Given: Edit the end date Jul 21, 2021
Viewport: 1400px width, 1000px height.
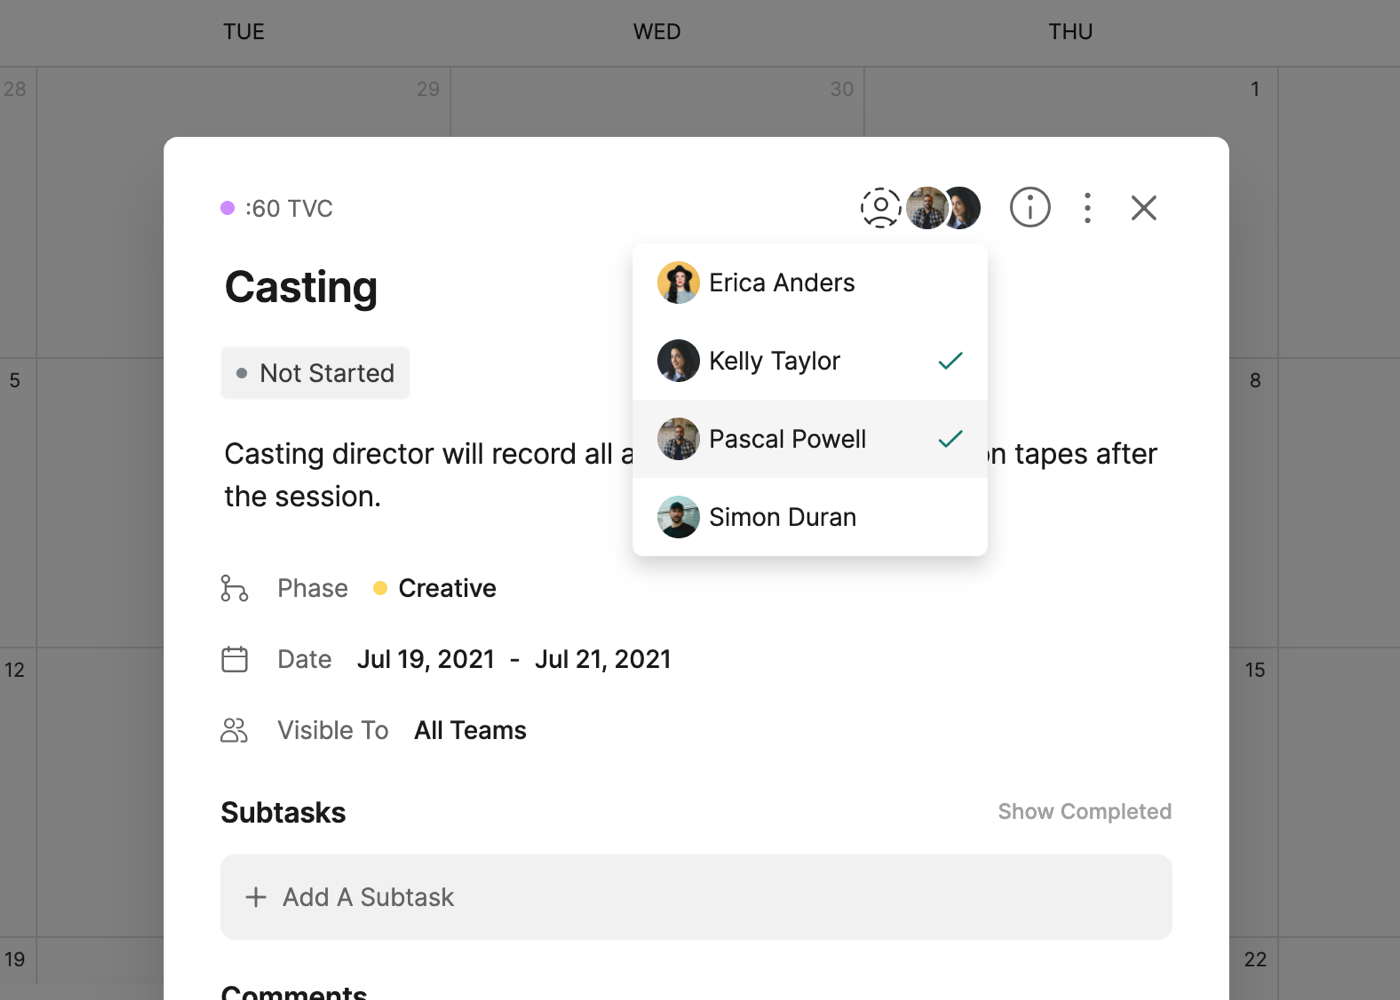Looking at the screenshot, I should pyautogui.click(x=603, y=660).
